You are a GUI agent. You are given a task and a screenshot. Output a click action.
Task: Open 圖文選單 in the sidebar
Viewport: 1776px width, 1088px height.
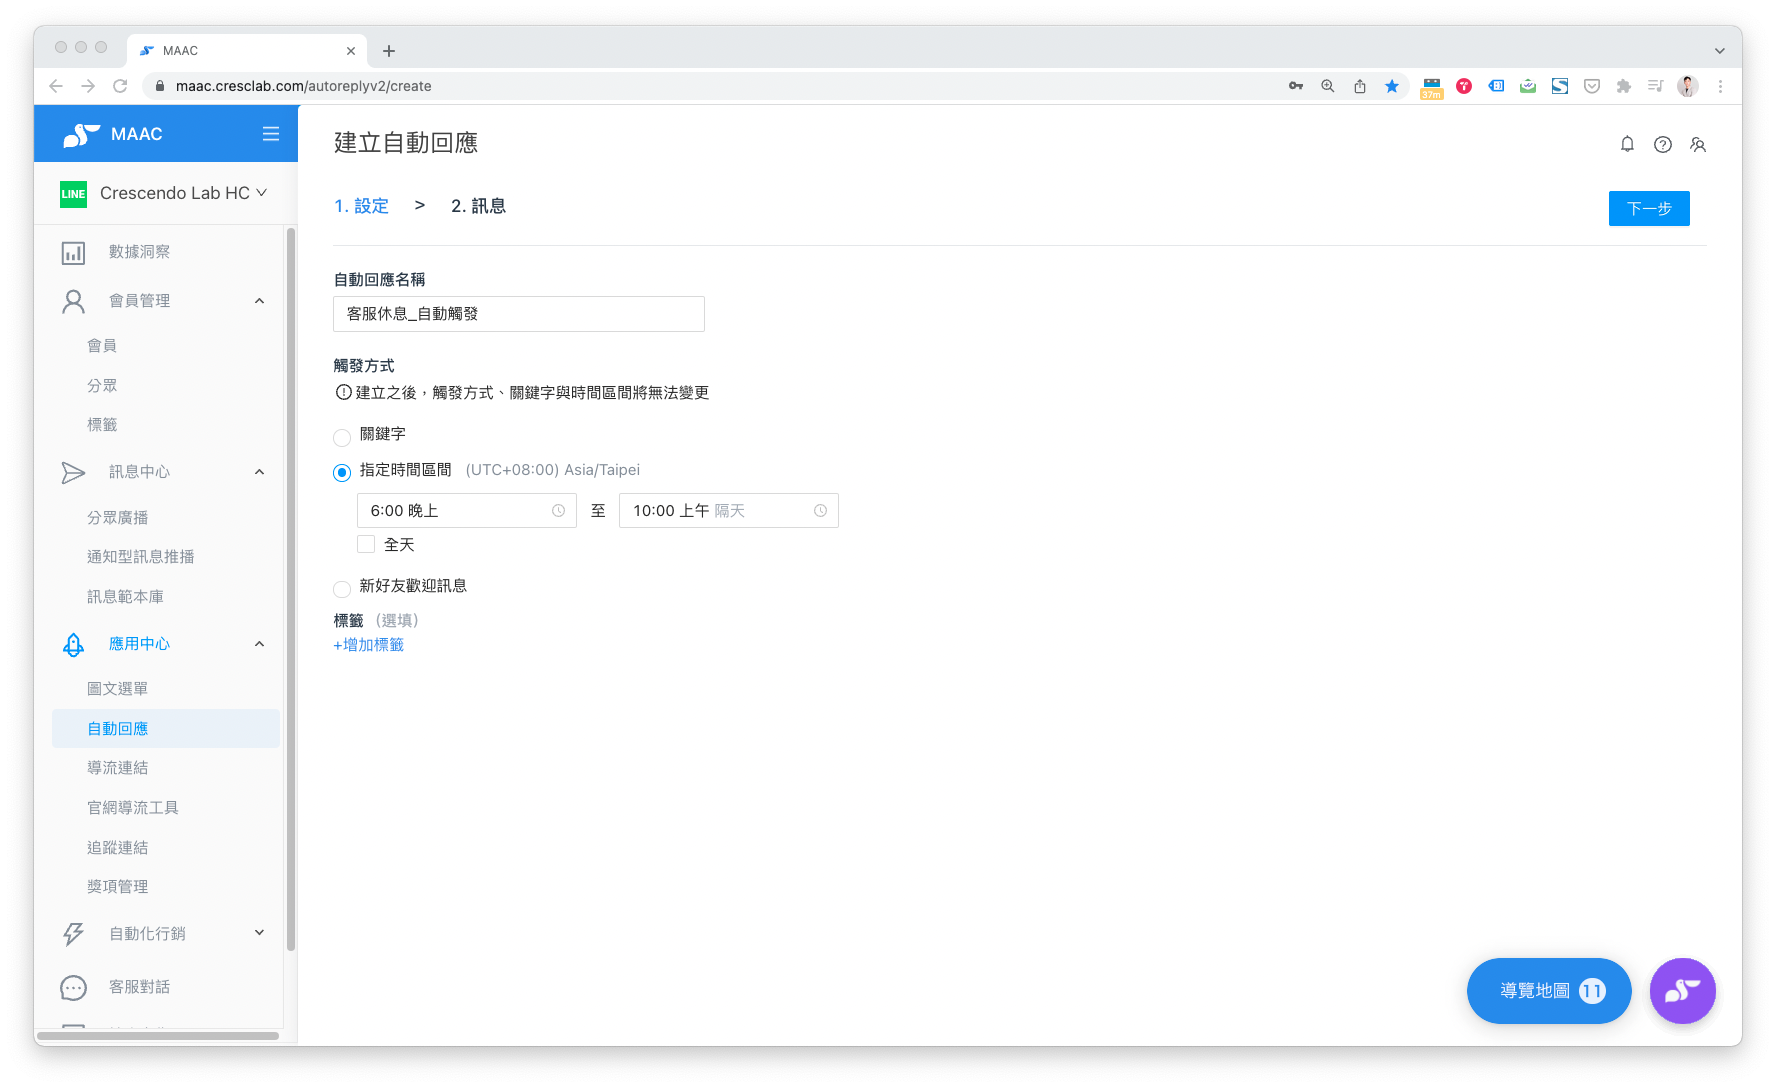pyautogui.click(x=117, y=689)
